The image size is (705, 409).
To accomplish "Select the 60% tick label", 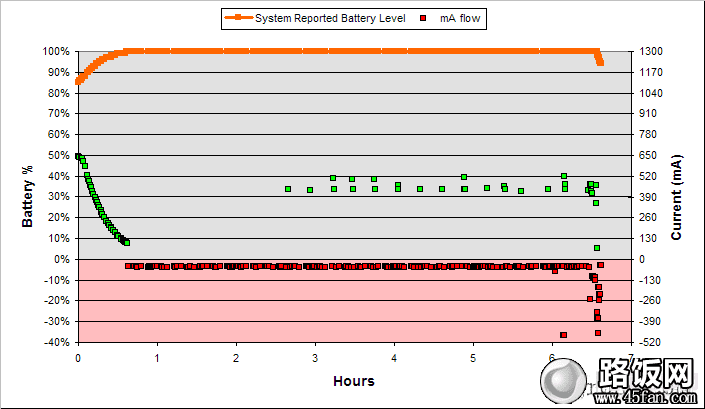I will [x=58, y=134].
